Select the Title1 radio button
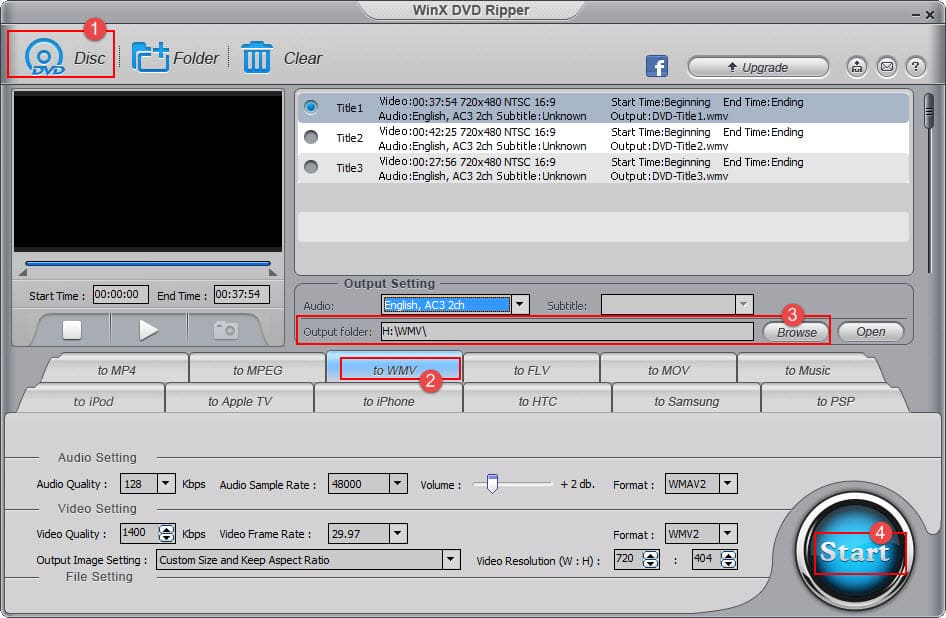 point(311,107)
